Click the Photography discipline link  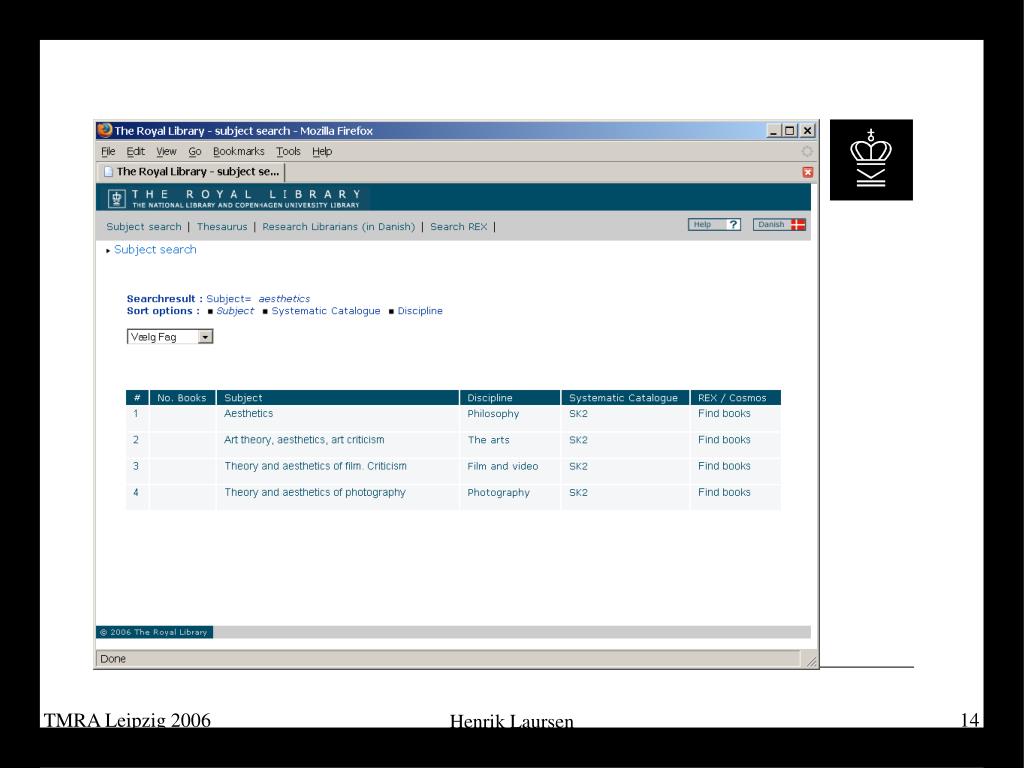[x=498, y=493]
